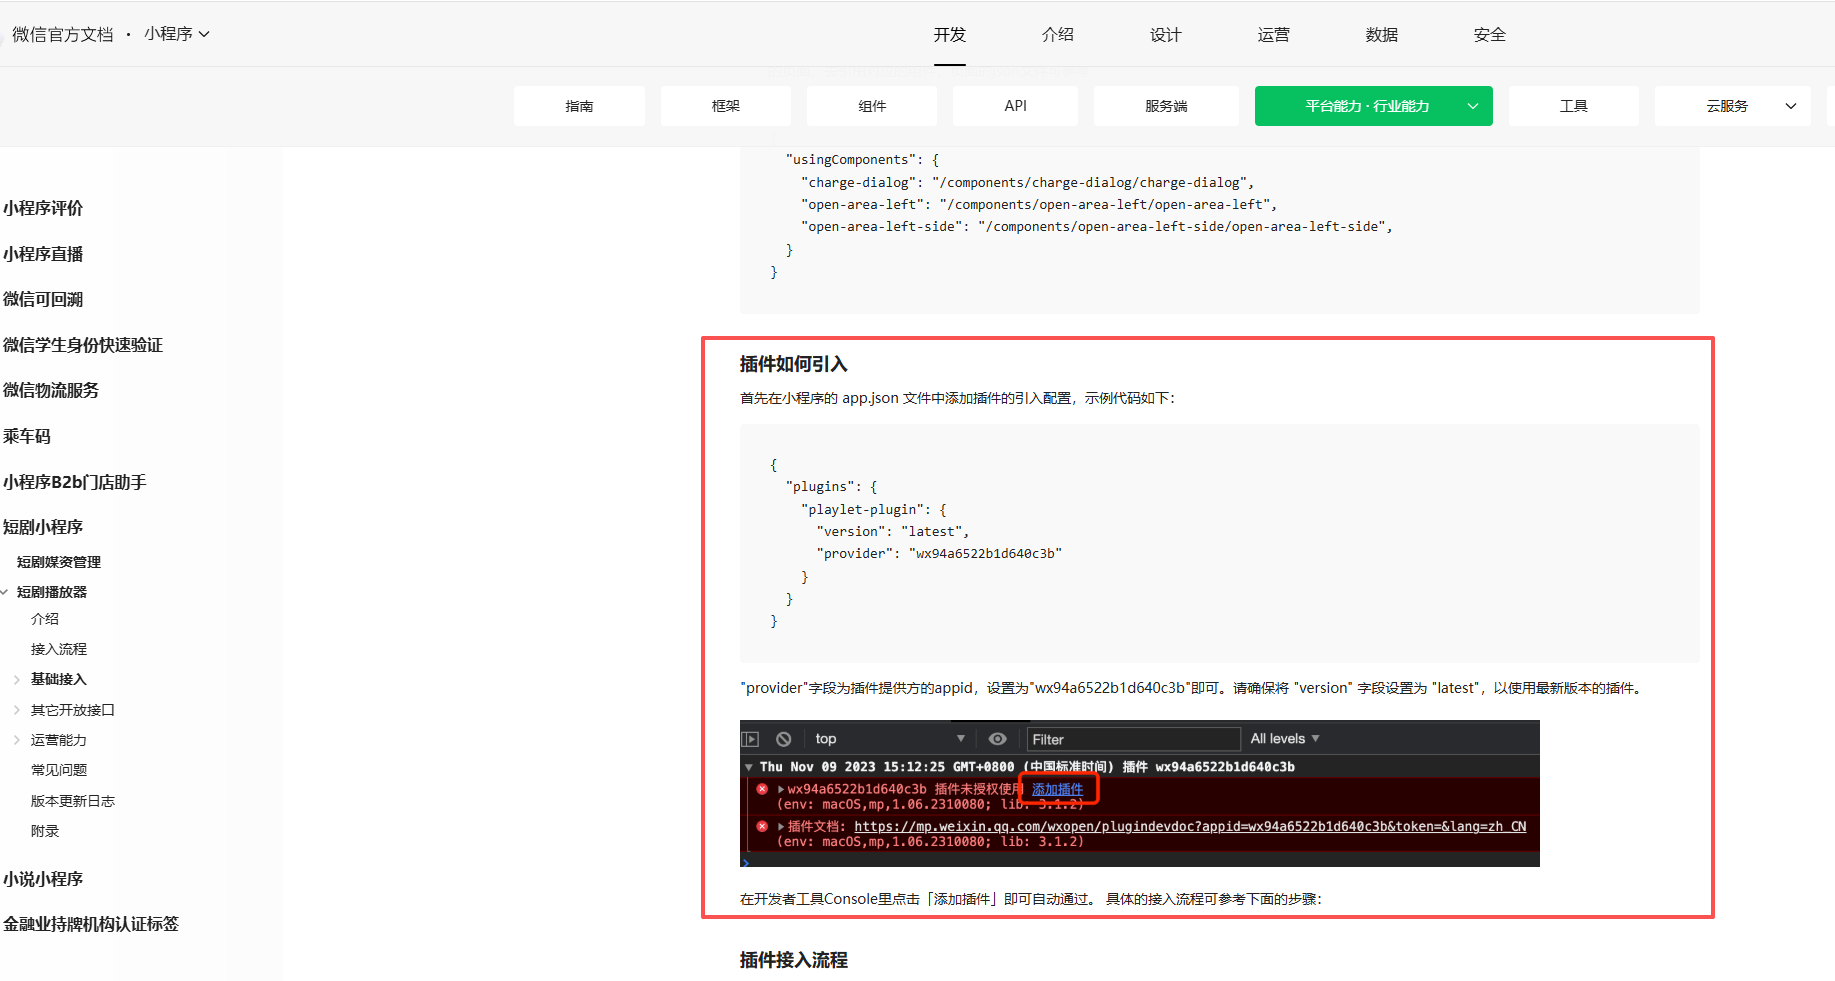The width and height of the screenshot is (1835, 981).
Task: Open 小程序评价 in the sidebar
Action: (x=43, y=208)
